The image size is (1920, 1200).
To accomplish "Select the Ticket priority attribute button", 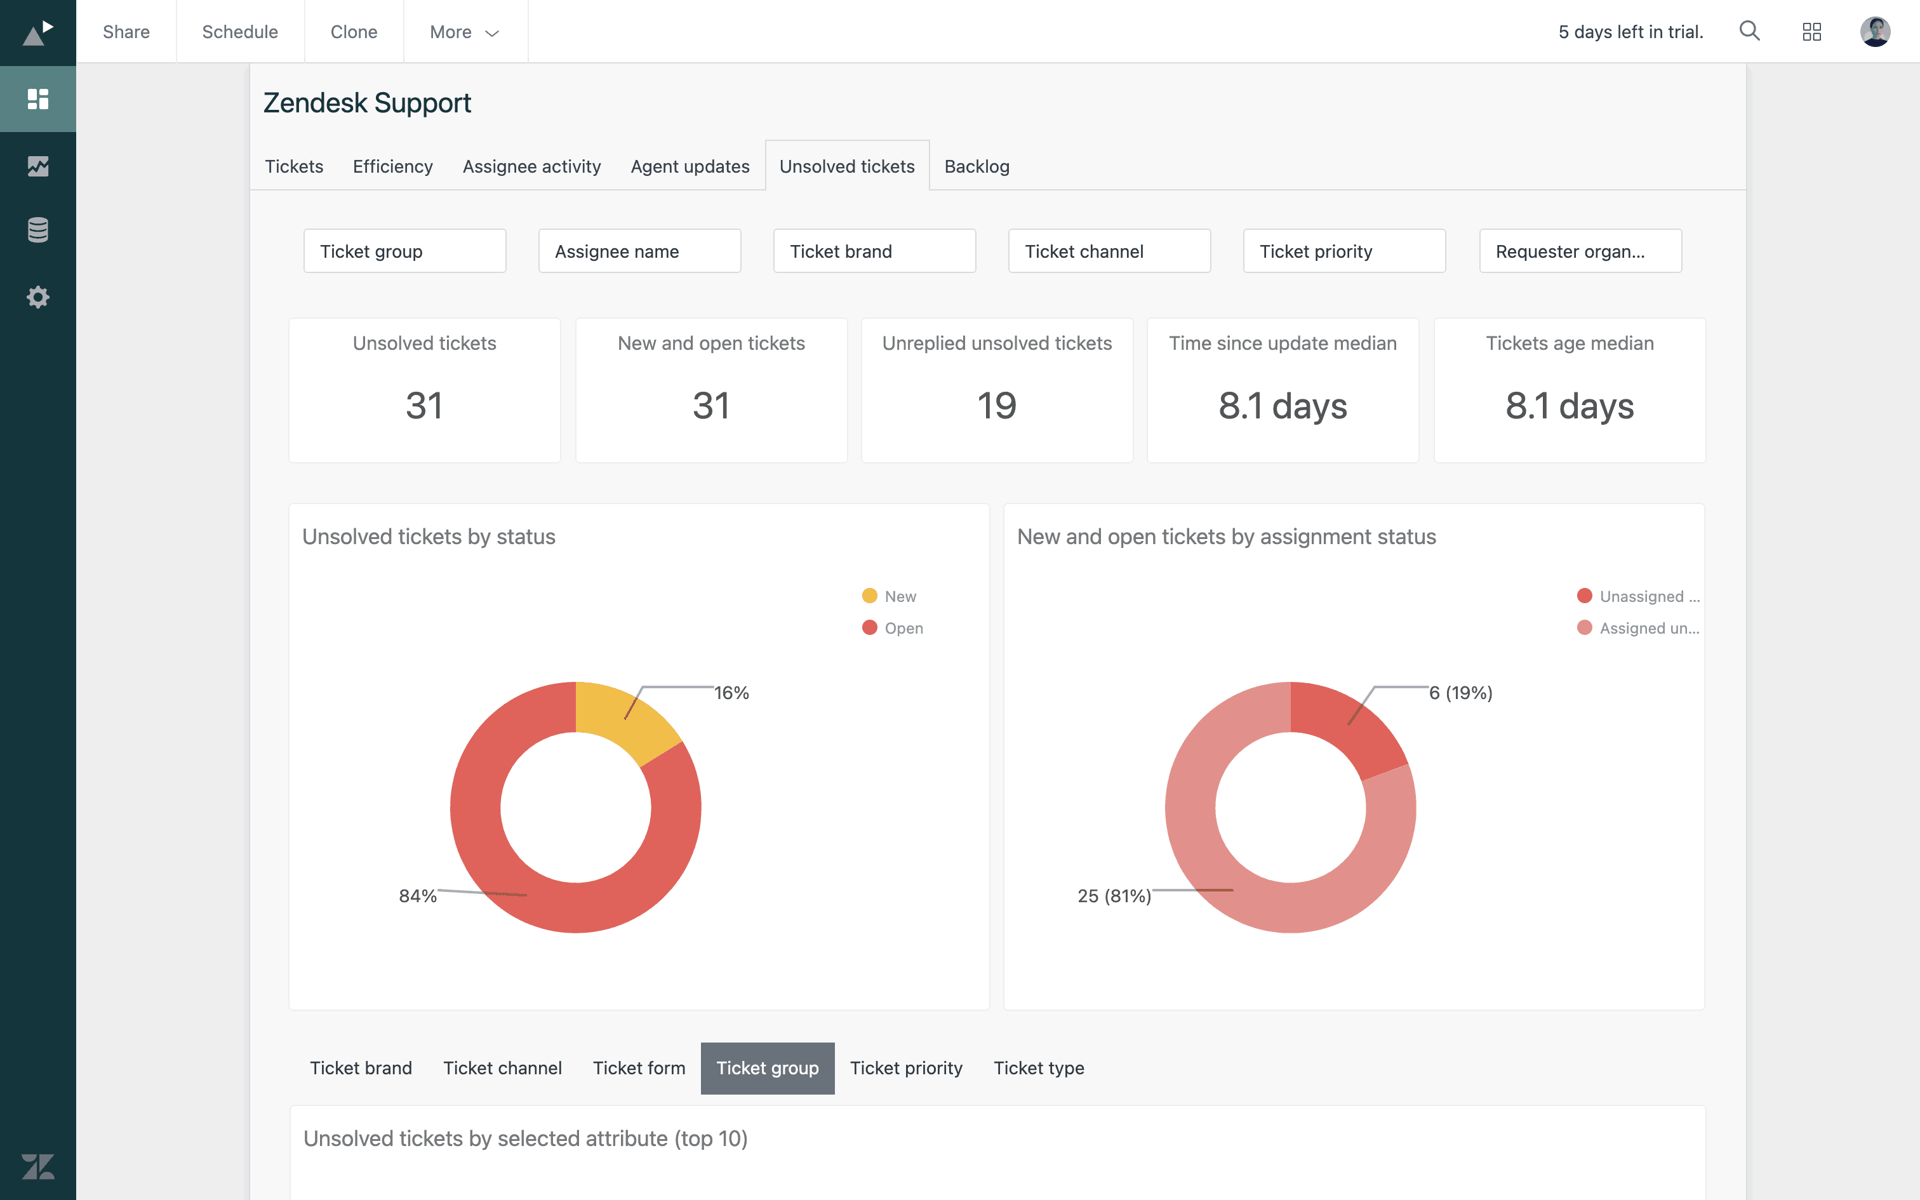I will tap(906, 1068).
